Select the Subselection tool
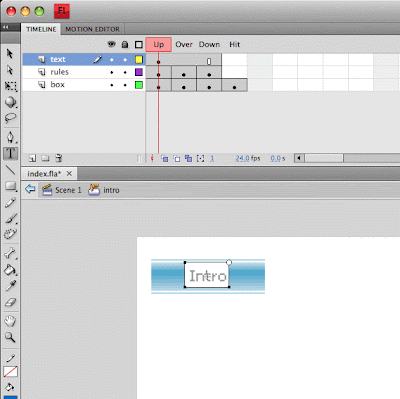 [10, 70]
